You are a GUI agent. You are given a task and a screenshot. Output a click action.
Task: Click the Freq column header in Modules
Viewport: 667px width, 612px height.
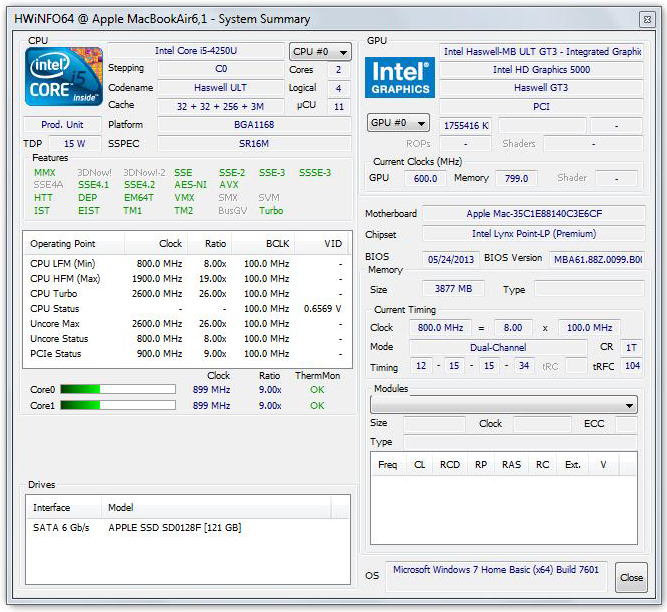[389, 464]
